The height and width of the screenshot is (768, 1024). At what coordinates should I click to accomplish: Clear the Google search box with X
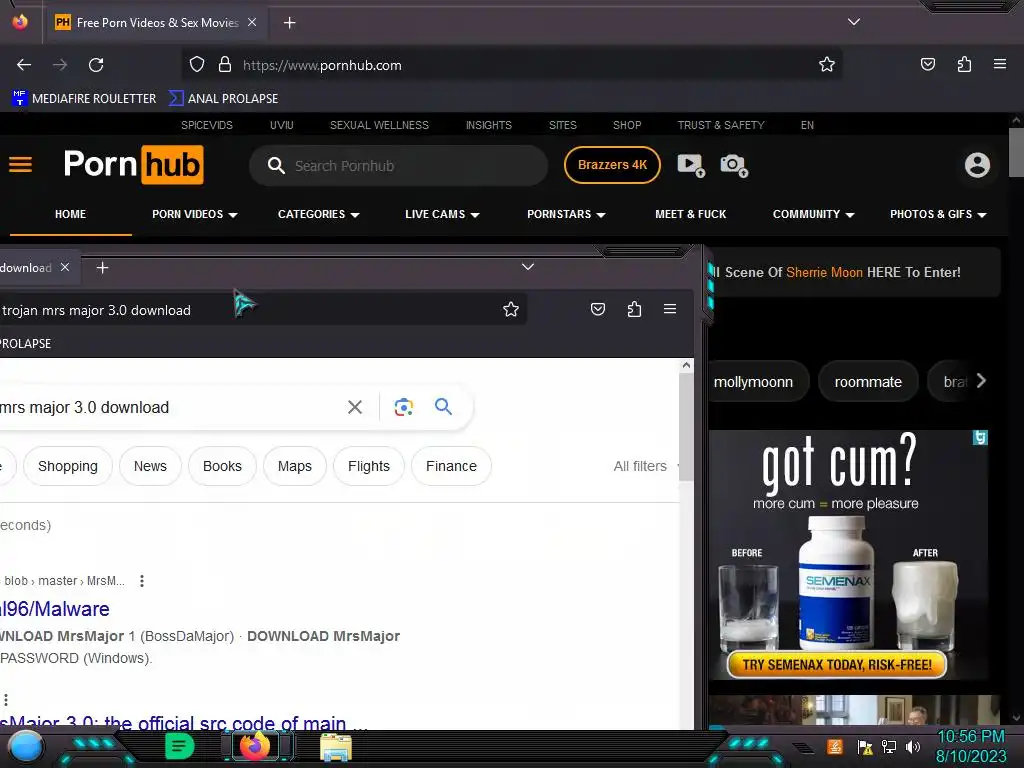click(355, 407)
